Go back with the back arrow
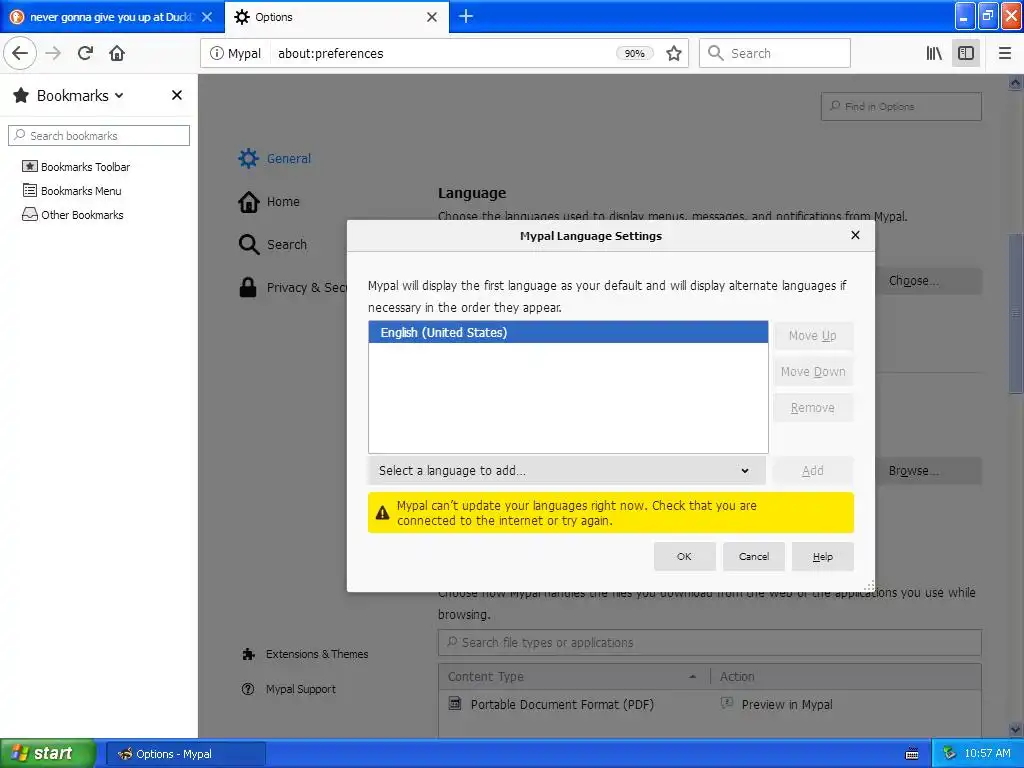The image size is (1024, 768). pyautogui.click(x=20, y=53)
